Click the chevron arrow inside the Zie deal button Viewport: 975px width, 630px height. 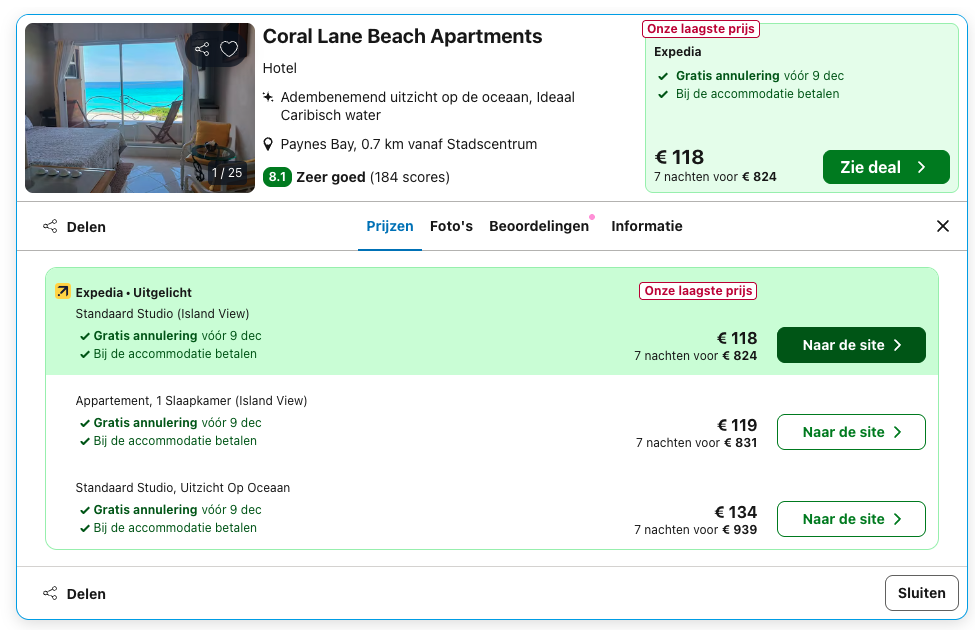point(919,167)
